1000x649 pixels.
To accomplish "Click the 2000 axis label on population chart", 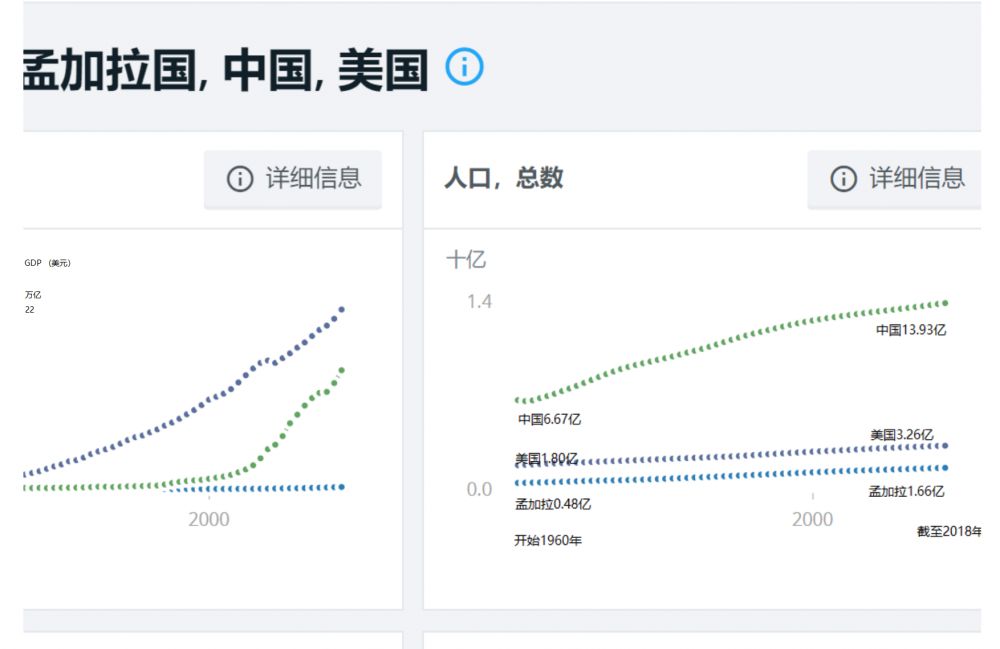I will (x=812, y=519).
